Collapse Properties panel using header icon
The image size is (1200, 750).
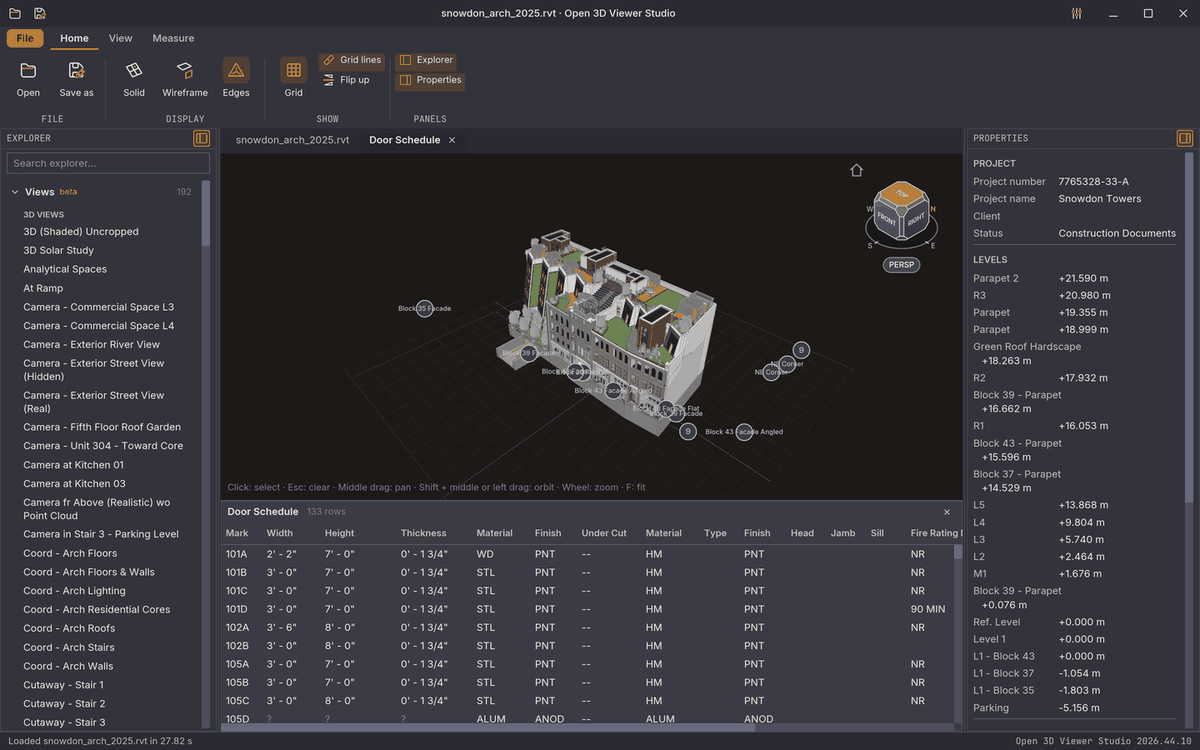pyautogui.click(x=1185, y=138)
